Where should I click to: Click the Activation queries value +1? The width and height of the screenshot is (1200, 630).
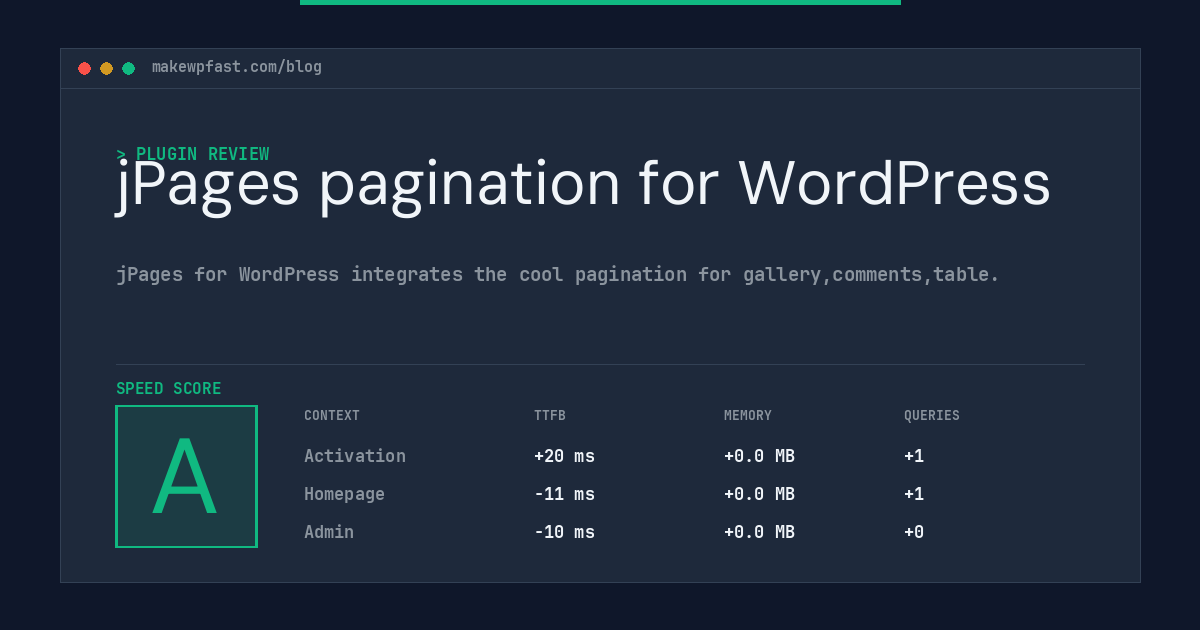tap(914, 456)
